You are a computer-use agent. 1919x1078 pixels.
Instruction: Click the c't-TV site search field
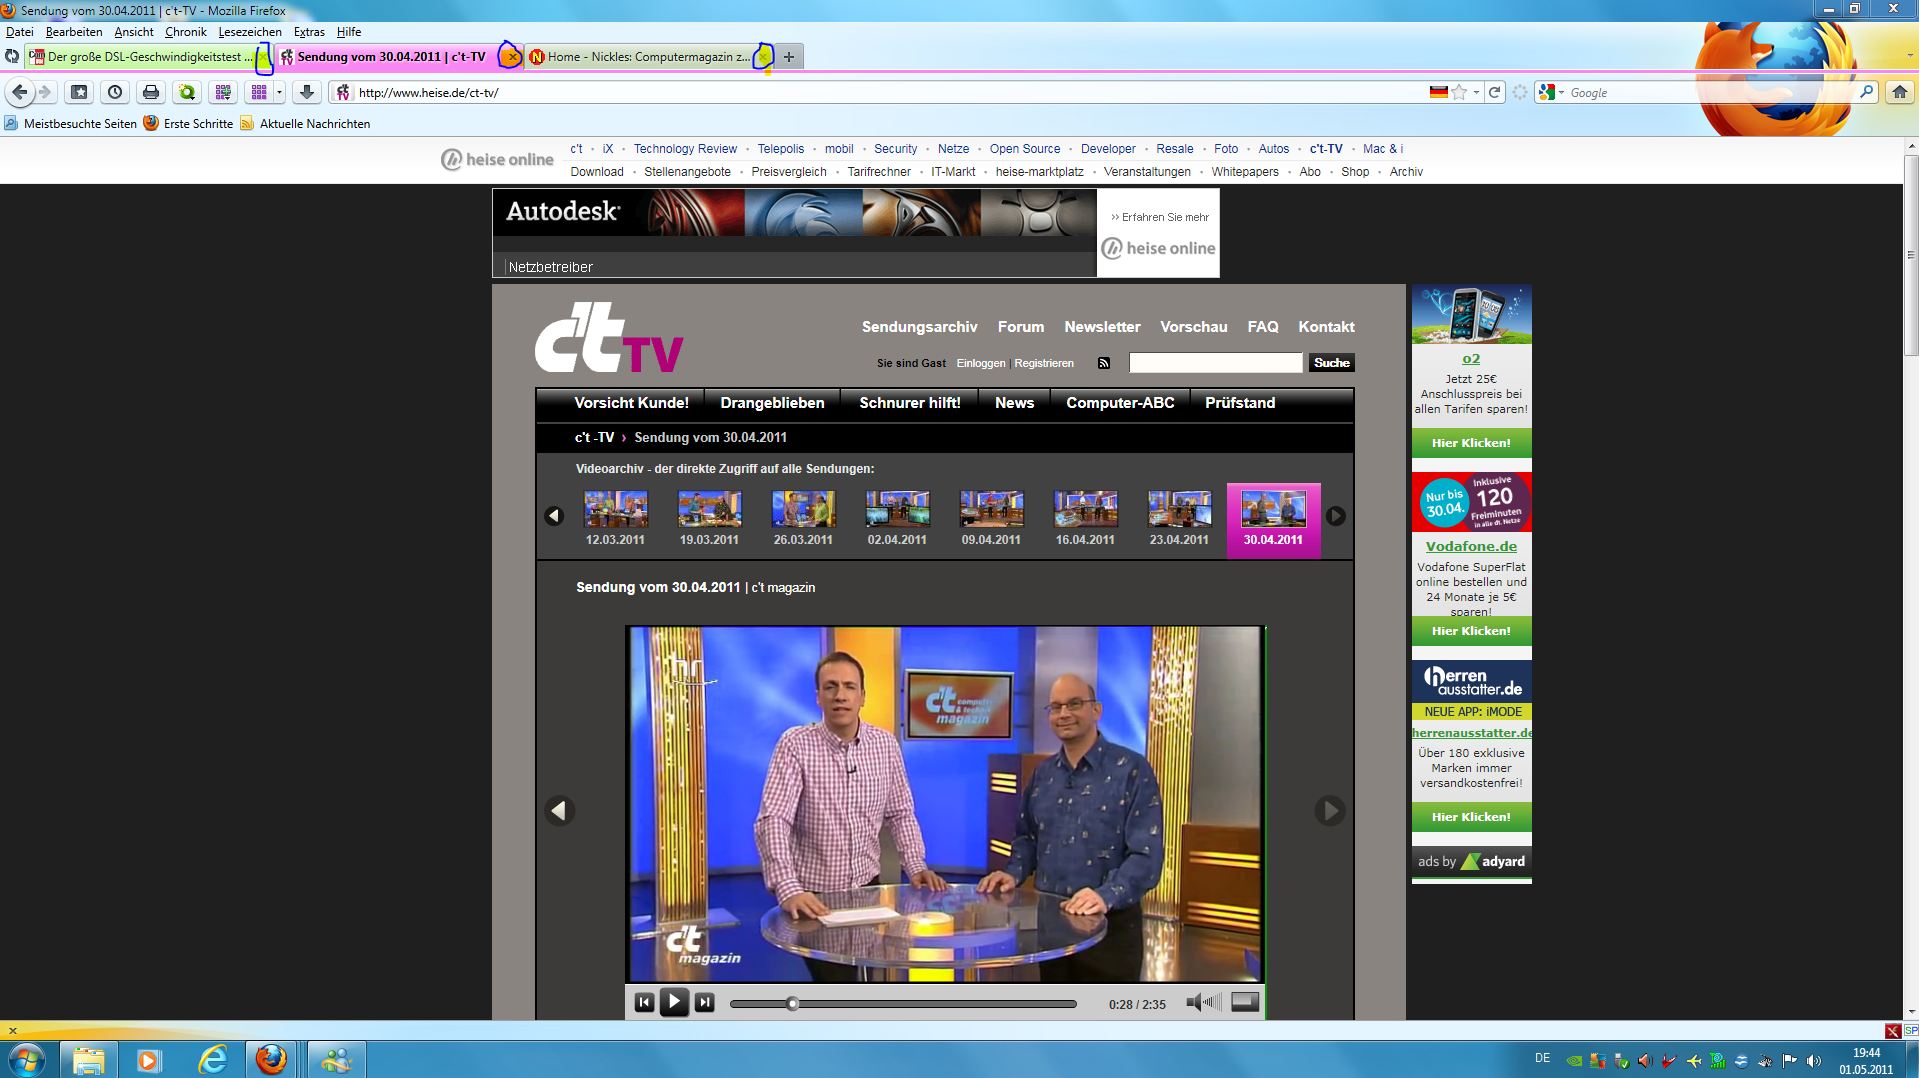coord(1215,363)
